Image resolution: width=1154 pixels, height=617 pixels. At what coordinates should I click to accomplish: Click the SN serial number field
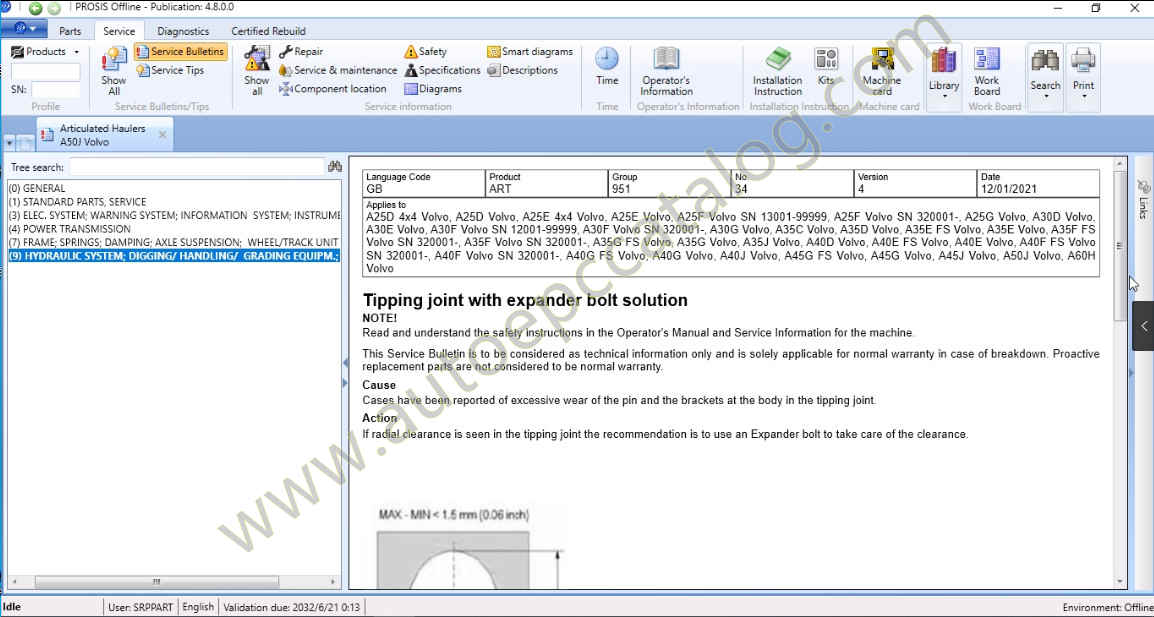pos(56,90)
